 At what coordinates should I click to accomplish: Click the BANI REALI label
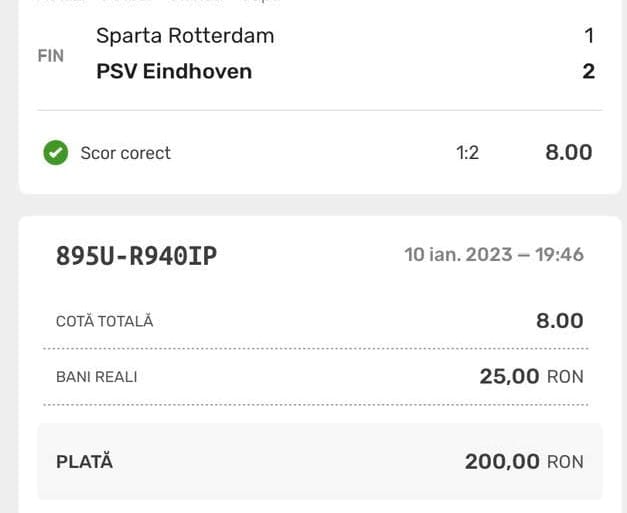tap(96, 377)
